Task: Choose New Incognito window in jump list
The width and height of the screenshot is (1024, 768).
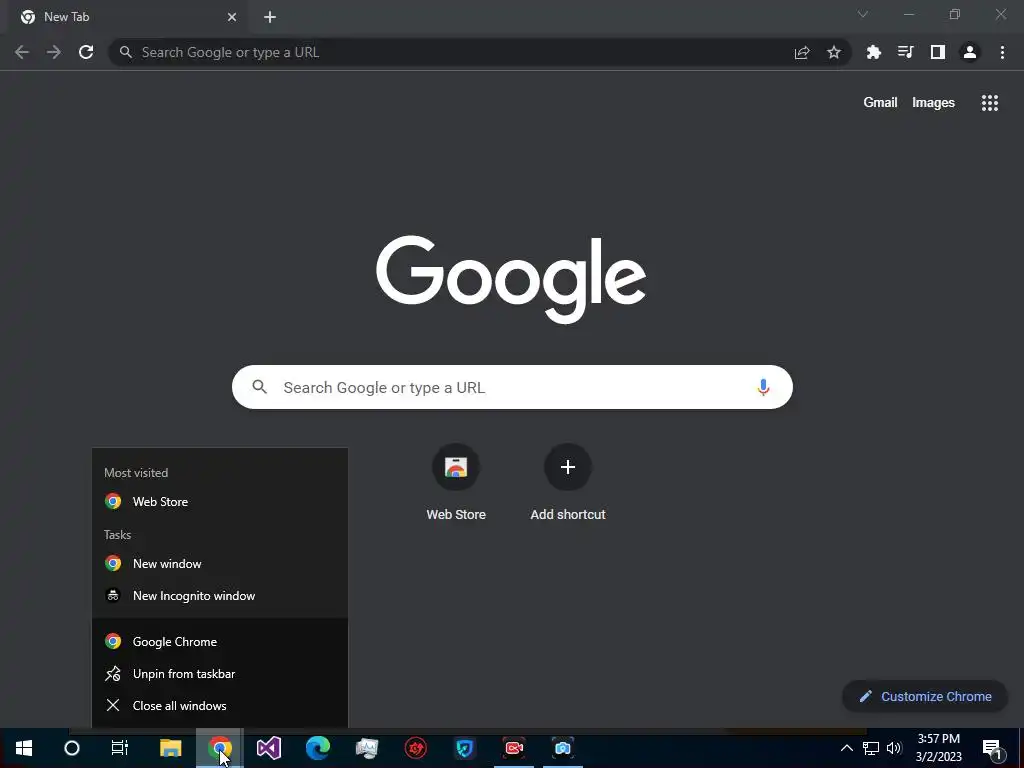Action: point(219,596)
